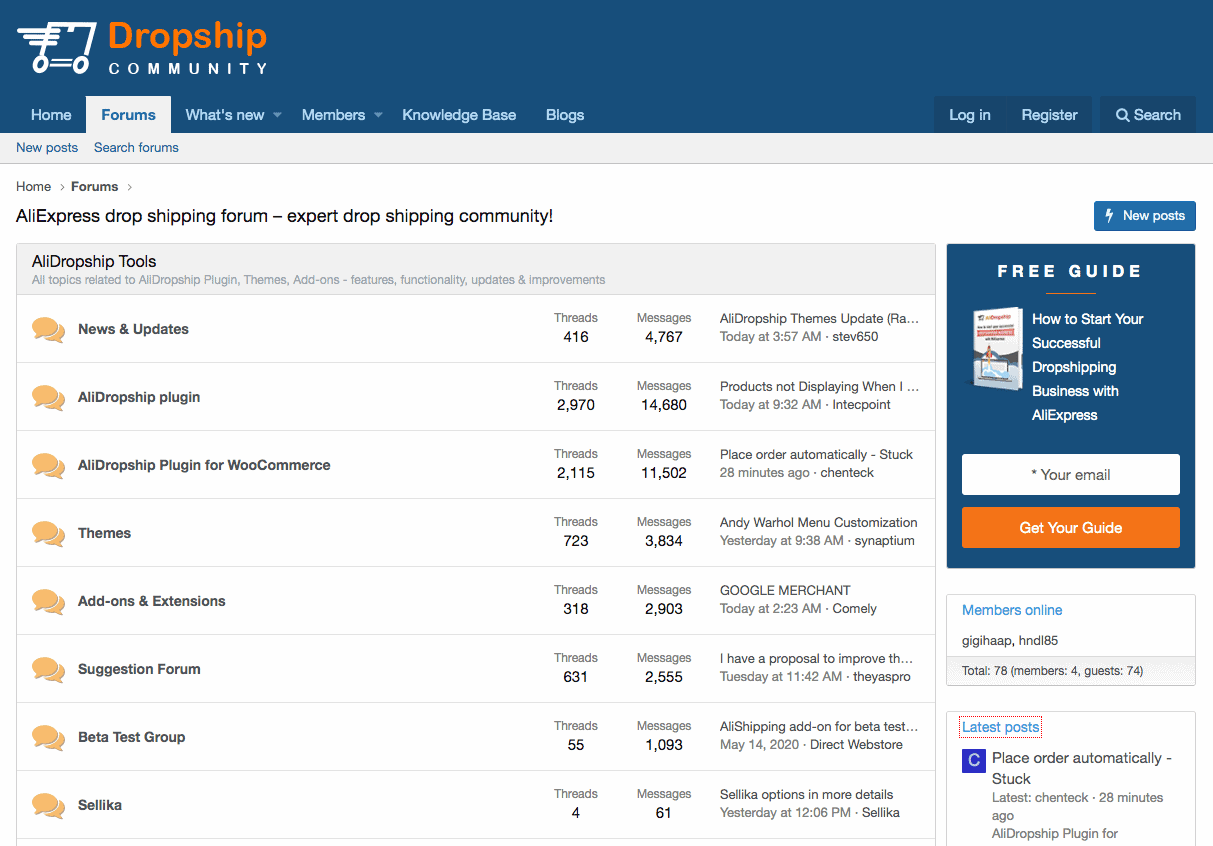Open Search forums in the sub-navigation
The image size is (1213, 846).
[136, 147]
